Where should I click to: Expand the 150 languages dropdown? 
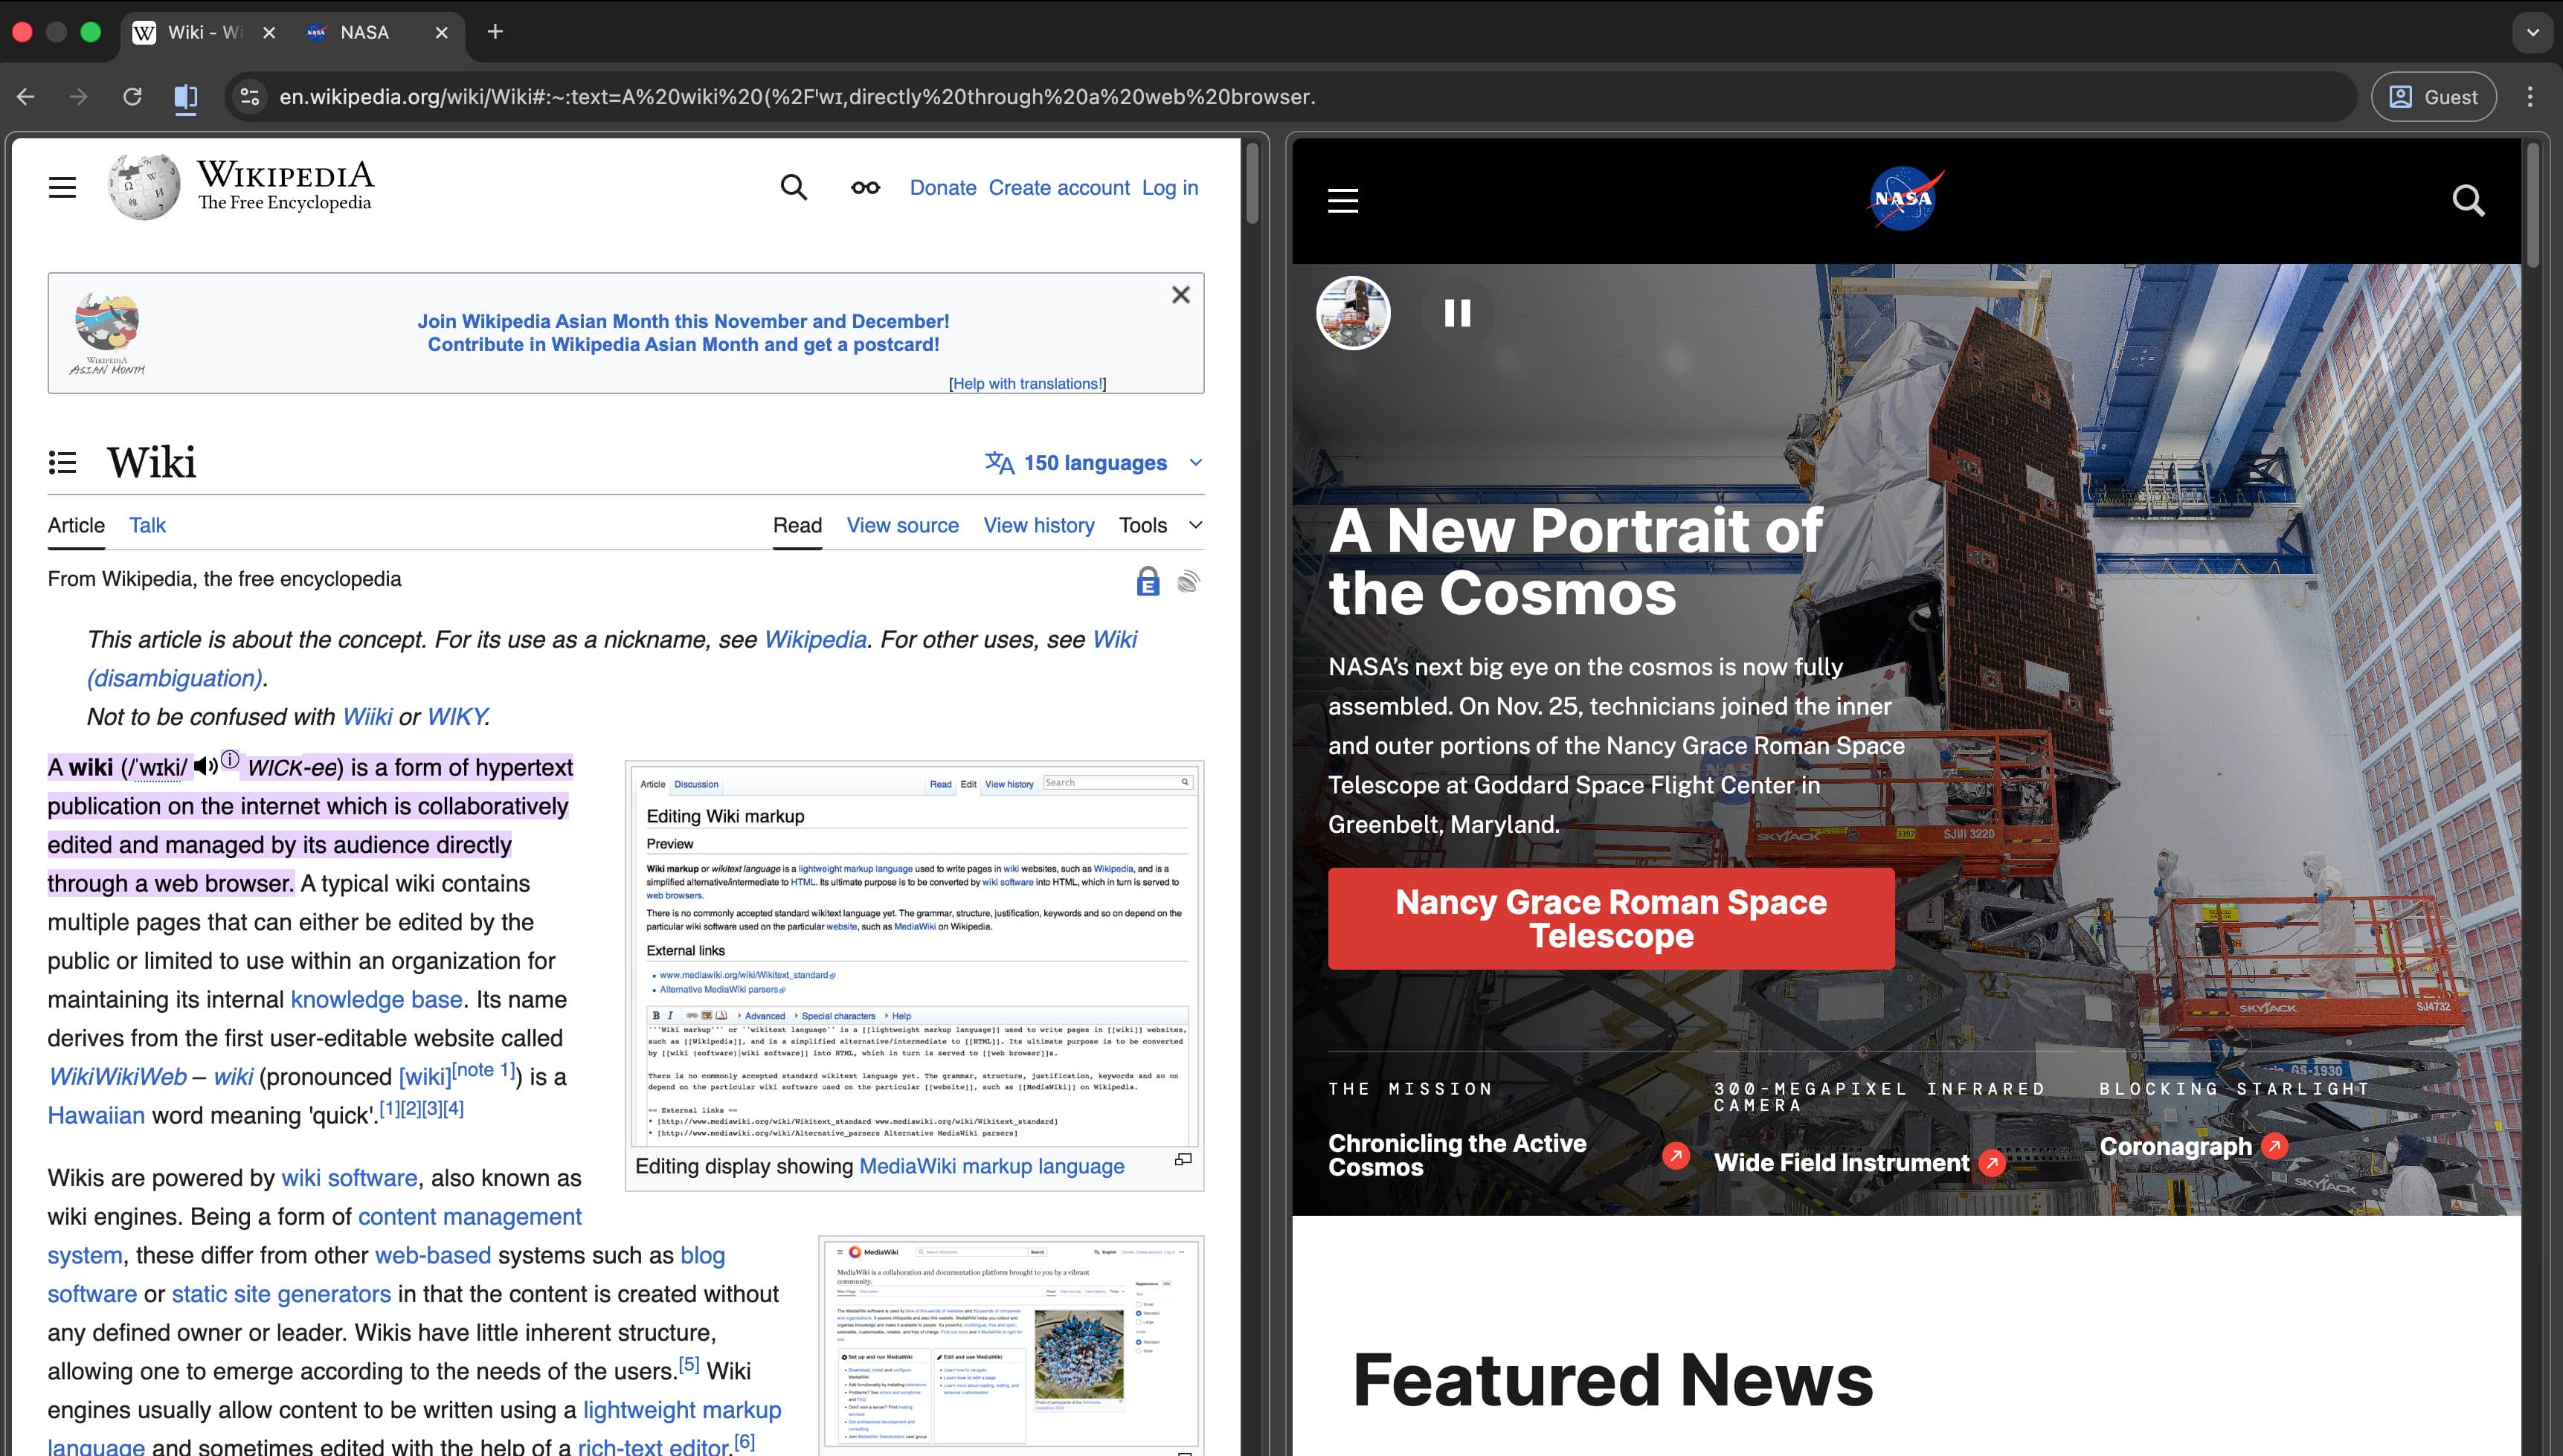[1094, 463]
